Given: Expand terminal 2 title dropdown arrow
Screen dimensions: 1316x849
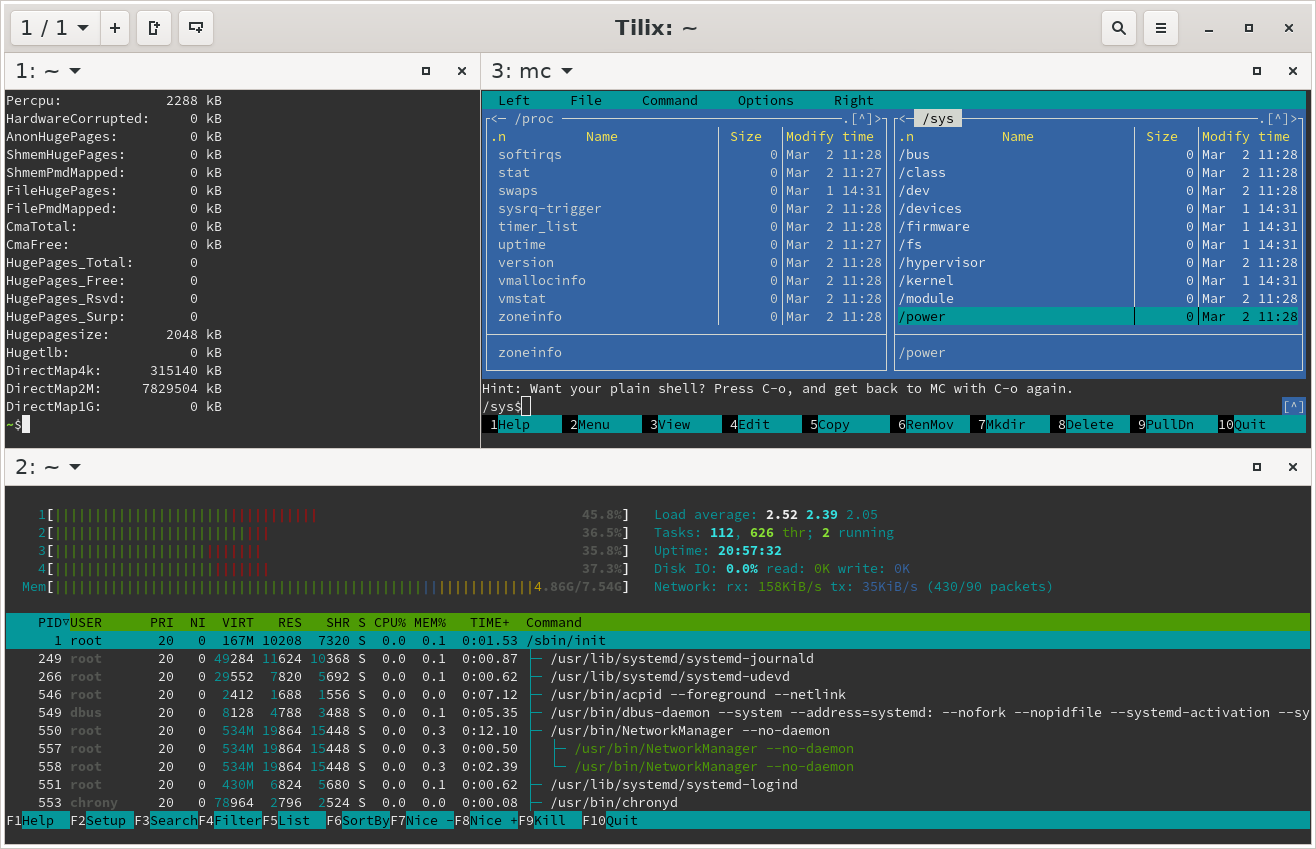Looking at the screenshot, I should [75, 467].
